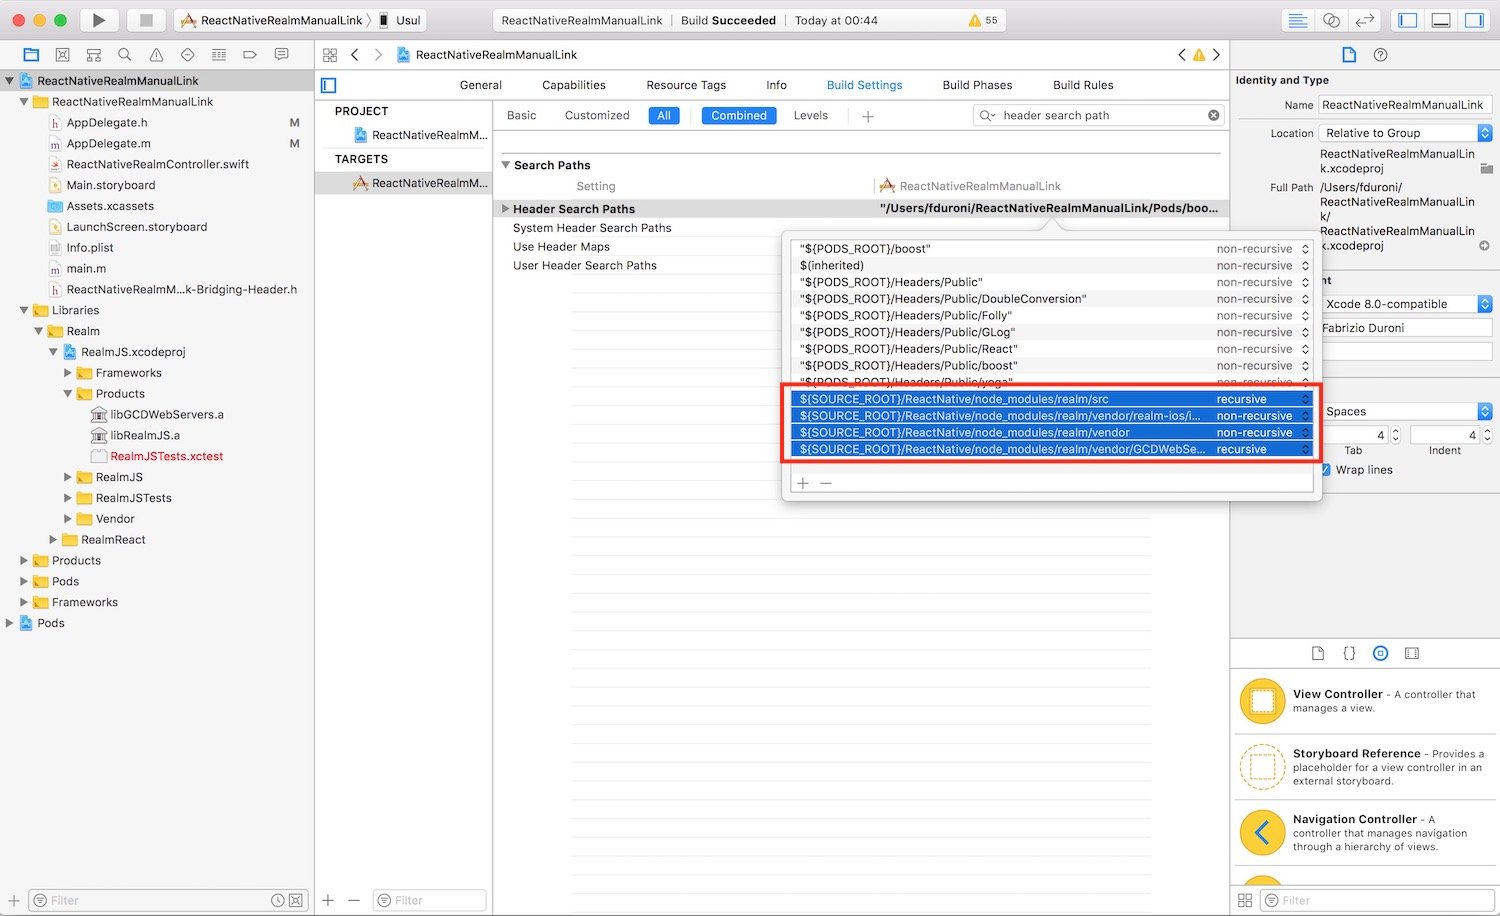Remove the selected header search paths

pos(826,483)
